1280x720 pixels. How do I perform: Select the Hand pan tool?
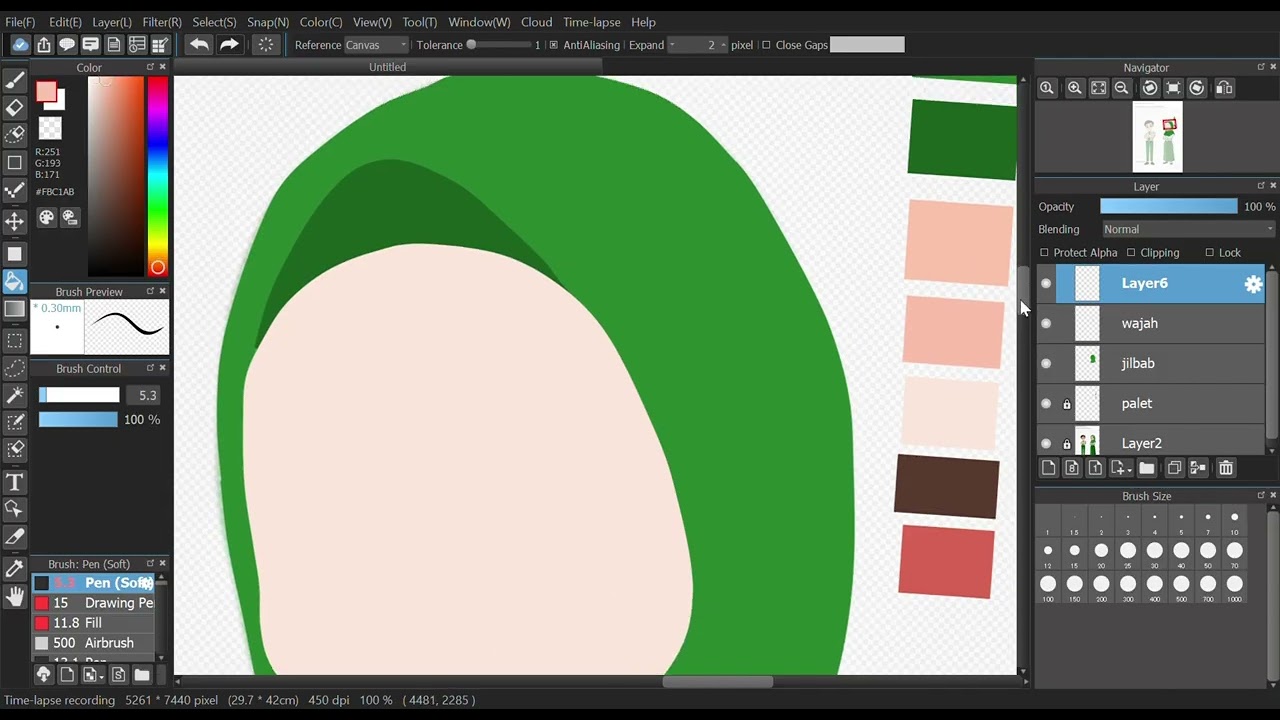click(14, 597)
